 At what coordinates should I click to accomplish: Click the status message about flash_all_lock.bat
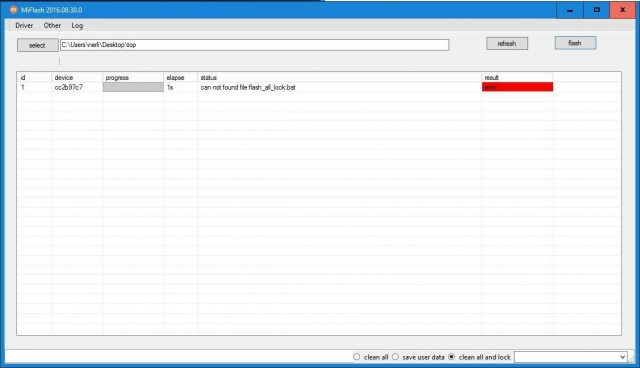tap(248, 87)
